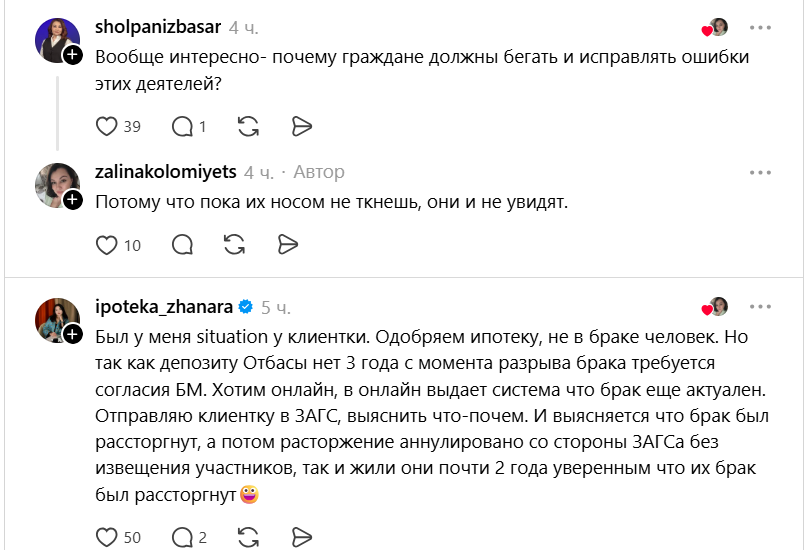The width and height of the screenshot is (805, 550).
Task: Open more options for sholpanizbasar's comment
Action: pyautogui.click(x=760, y=28)
